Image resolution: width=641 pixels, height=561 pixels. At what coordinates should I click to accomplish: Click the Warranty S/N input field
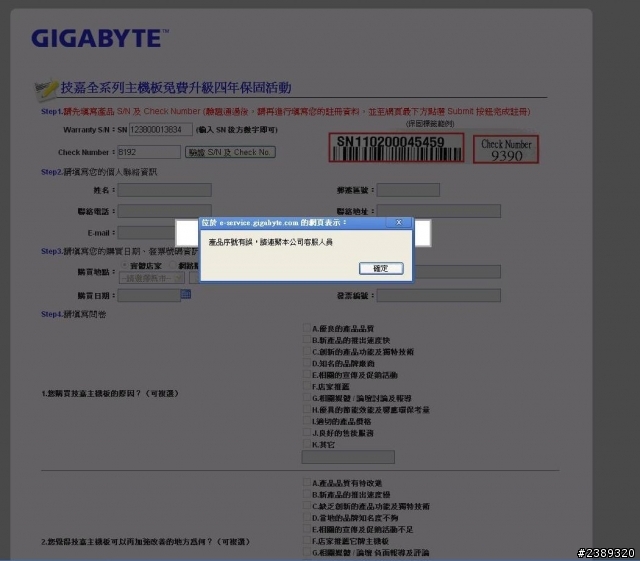pos(161,130)
